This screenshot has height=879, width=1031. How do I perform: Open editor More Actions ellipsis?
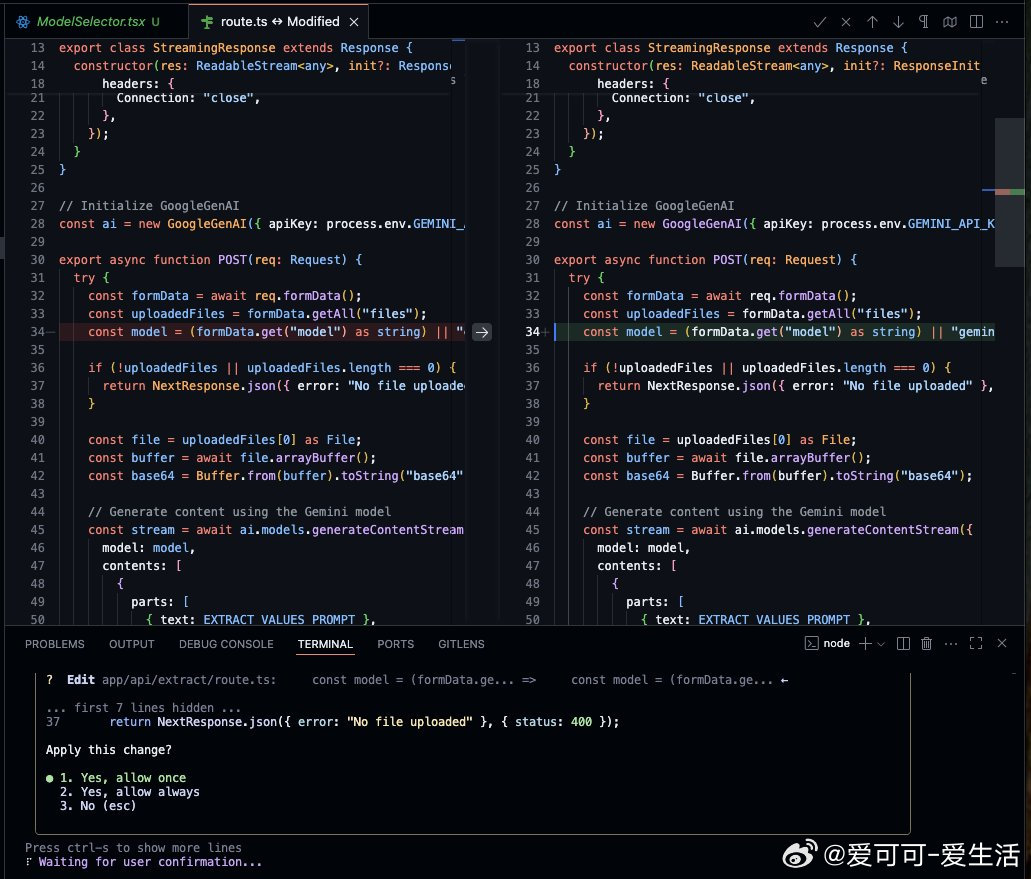point(1002,22)
